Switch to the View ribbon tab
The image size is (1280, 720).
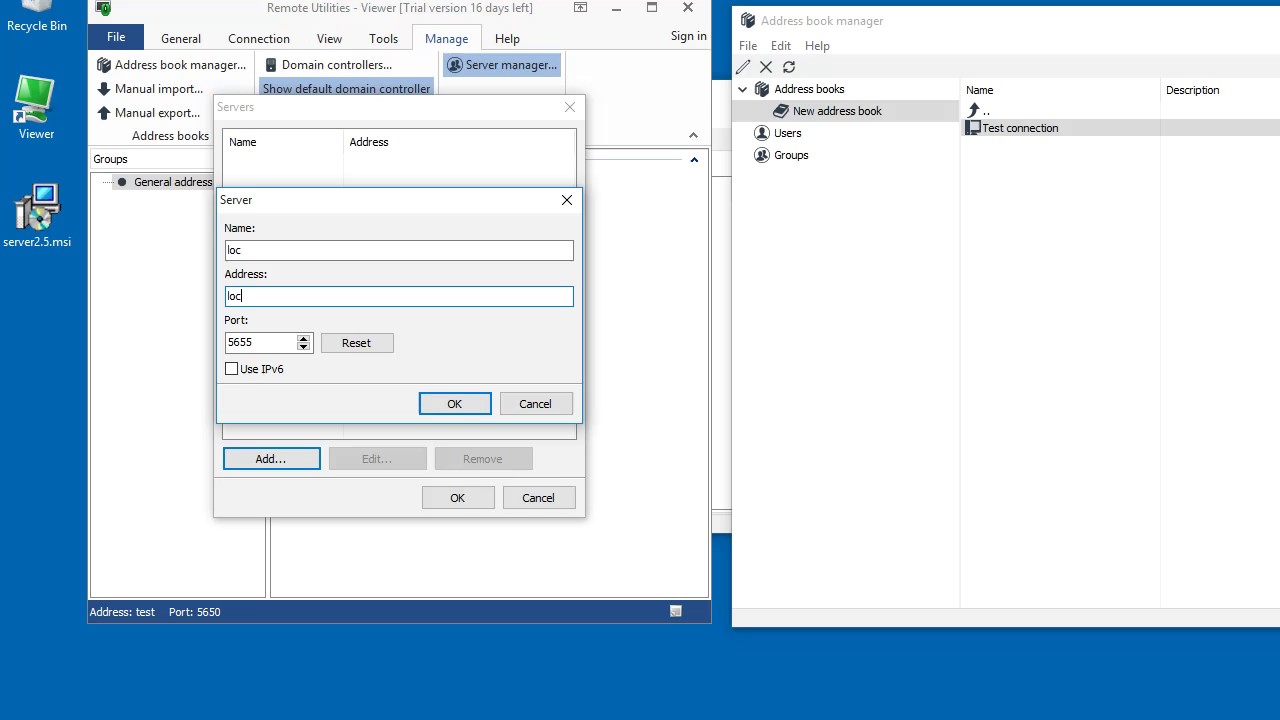(329, 38)
